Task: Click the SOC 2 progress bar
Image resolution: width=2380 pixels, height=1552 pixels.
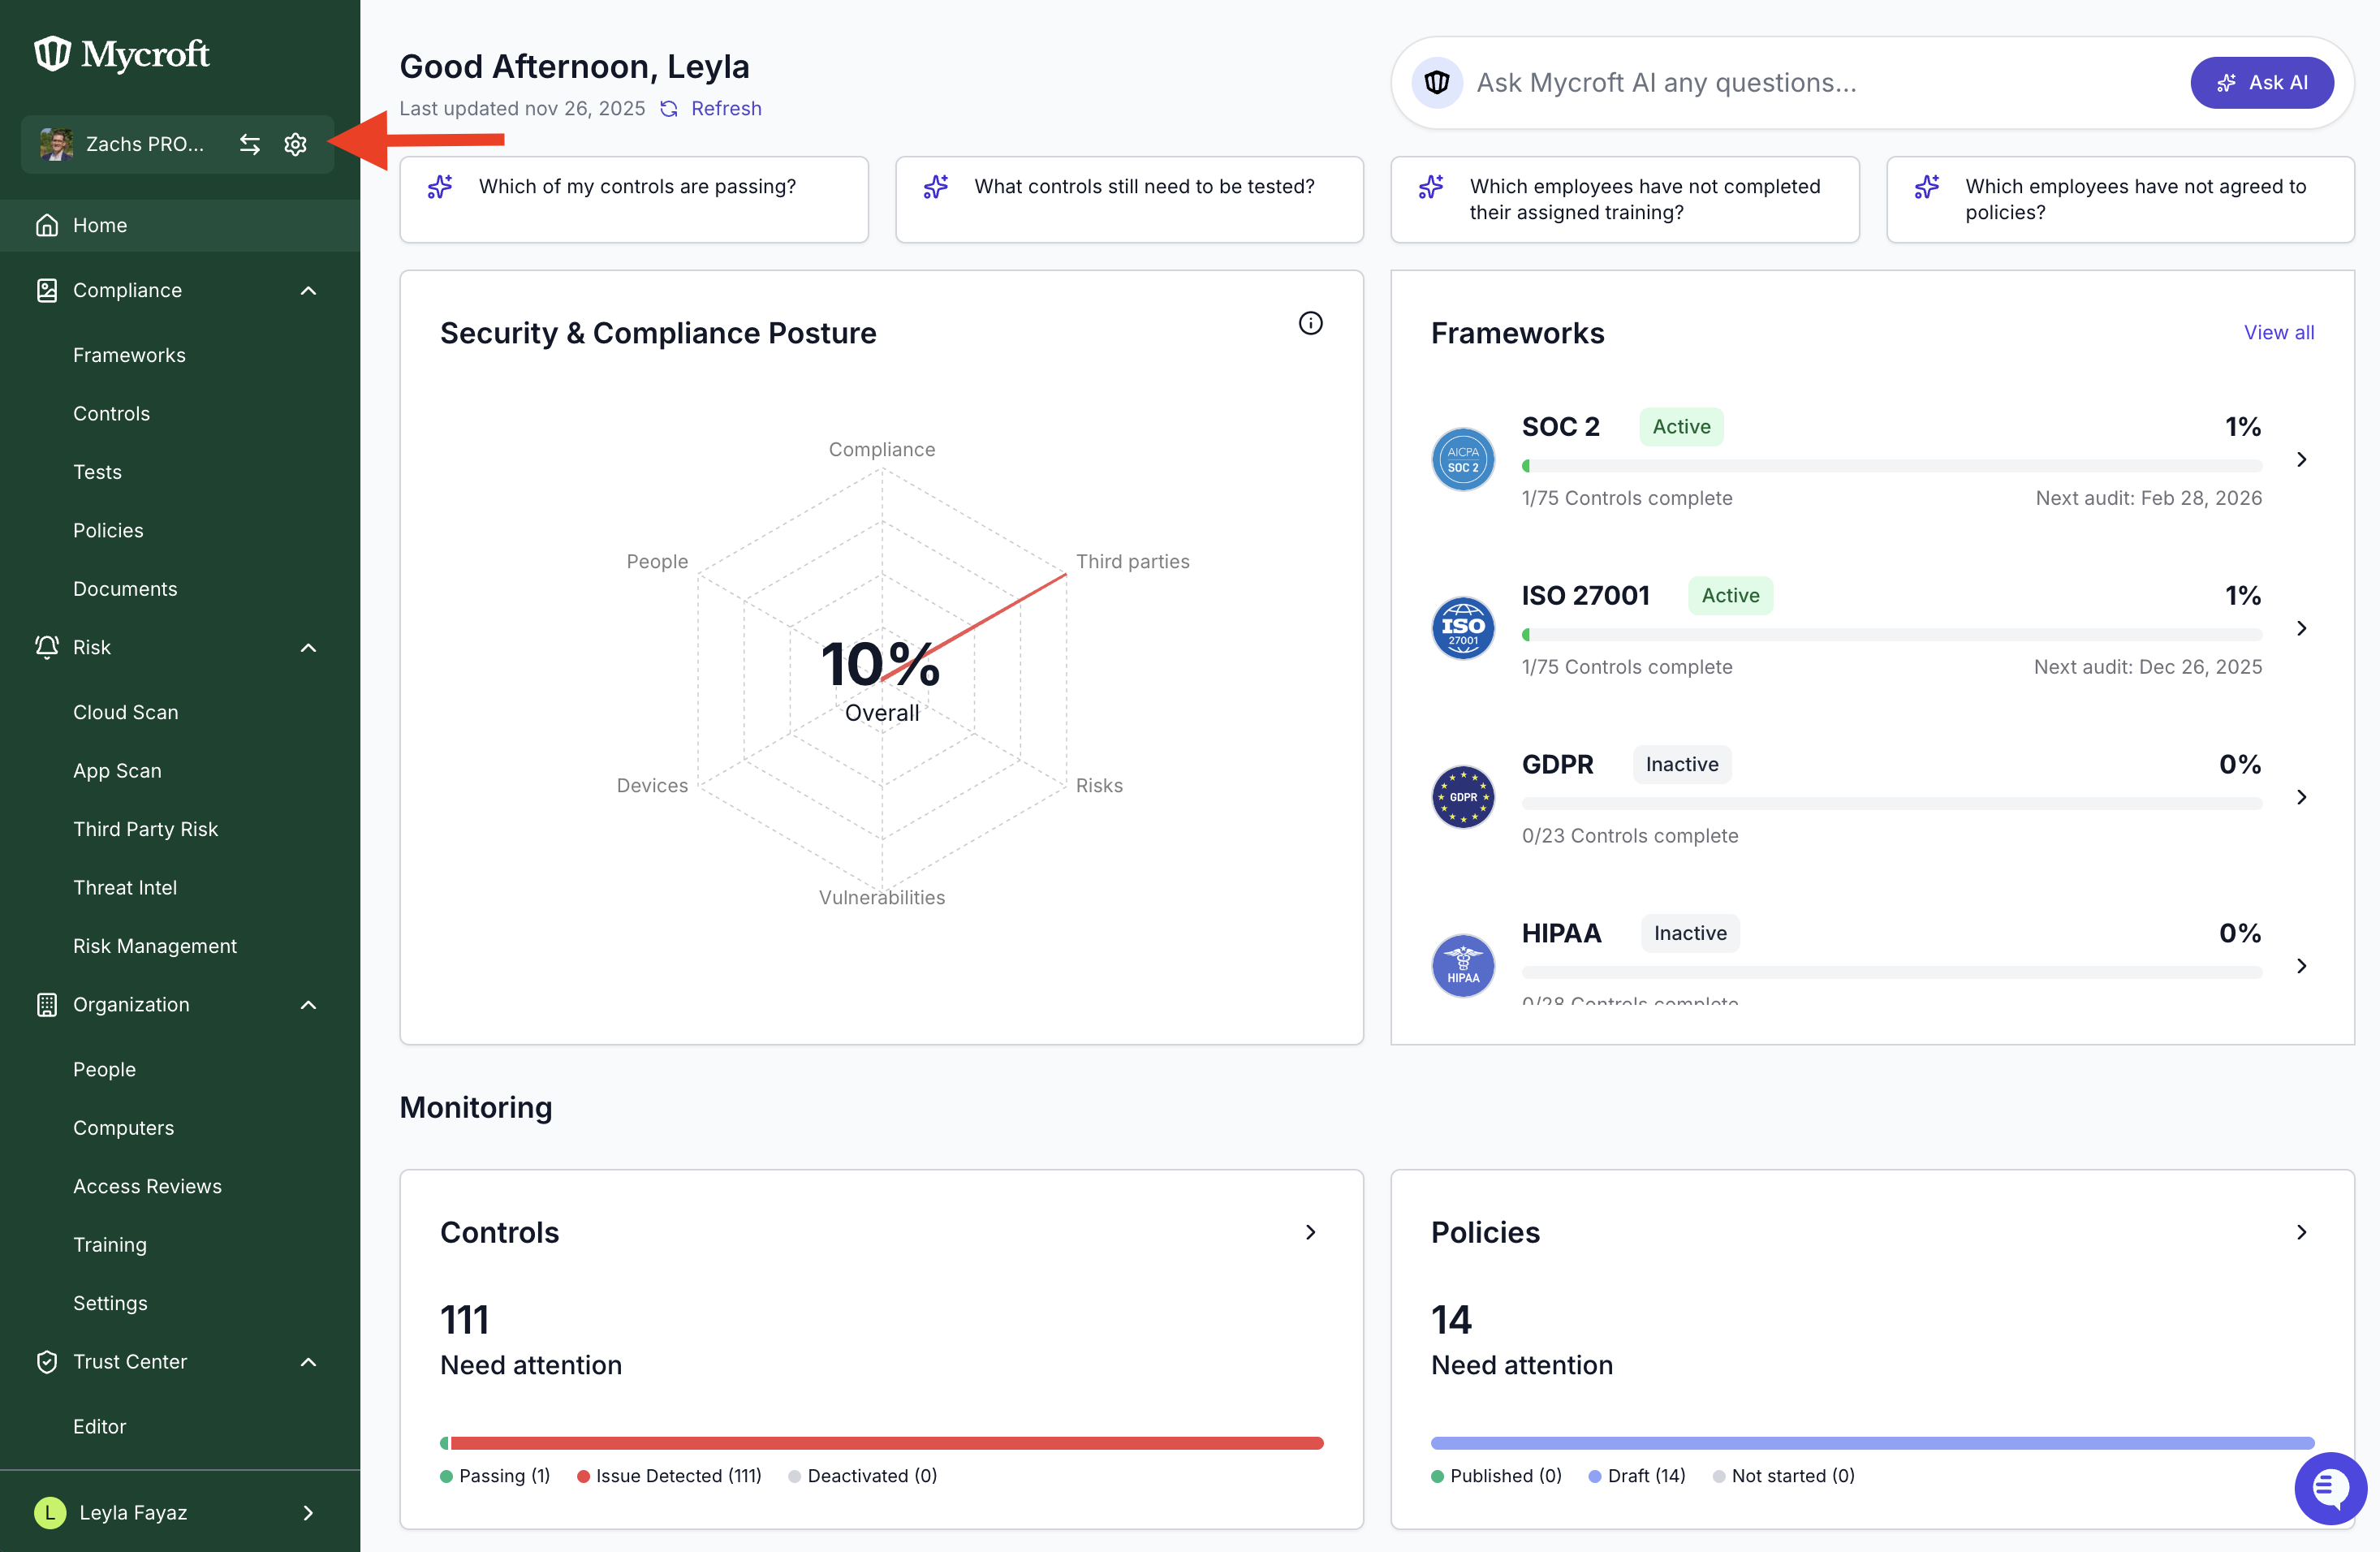Action: (x=1891, y=466)
